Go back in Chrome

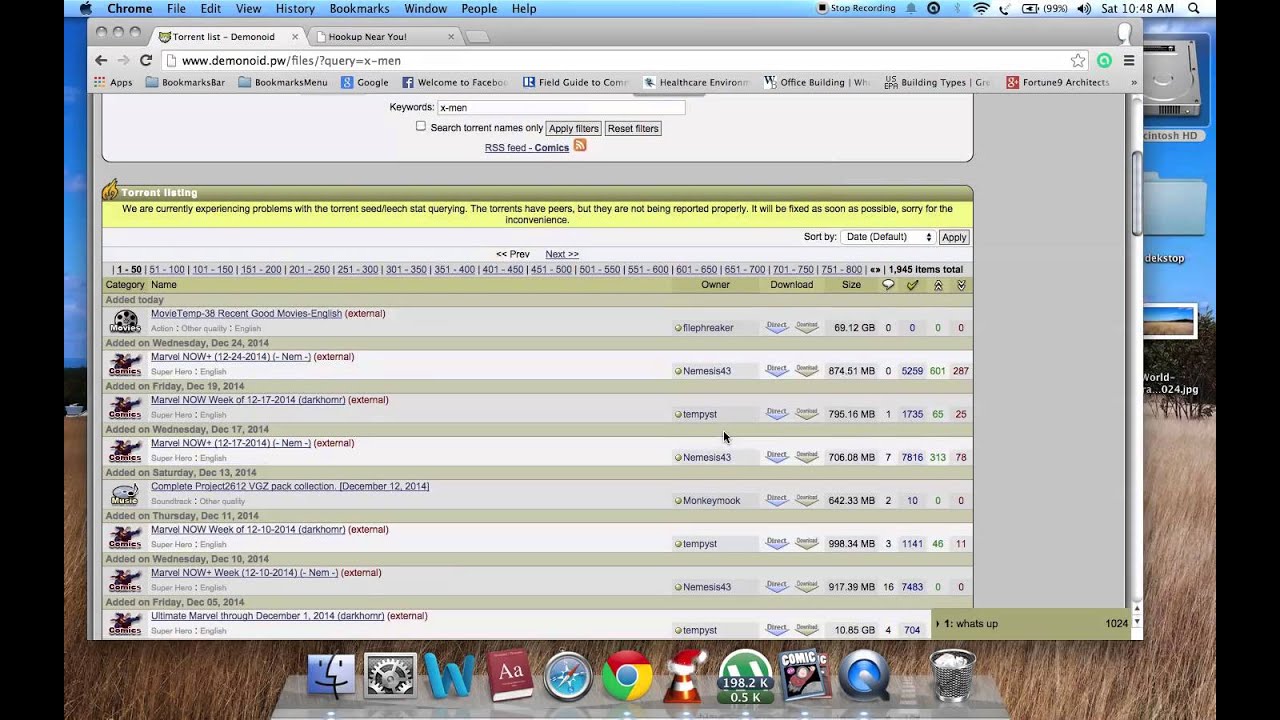(101, 60)
